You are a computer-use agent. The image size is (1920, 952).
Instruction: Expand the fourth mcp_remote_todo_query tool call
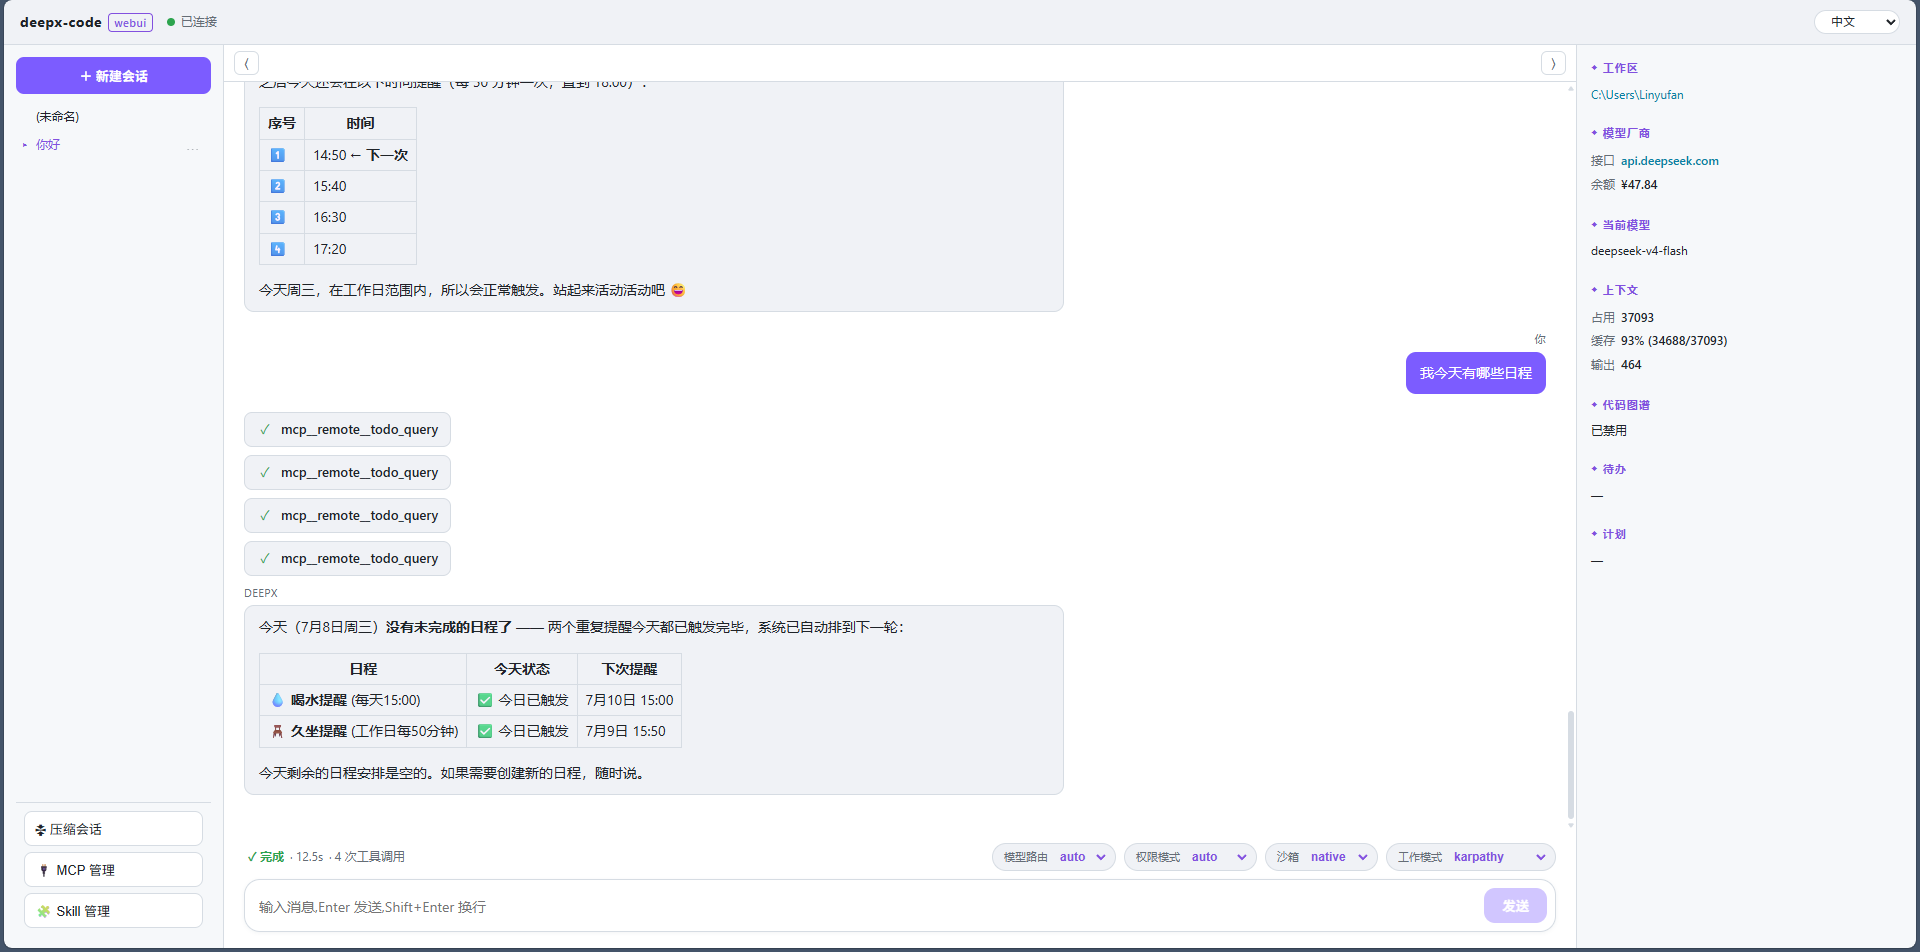point(347,559)
